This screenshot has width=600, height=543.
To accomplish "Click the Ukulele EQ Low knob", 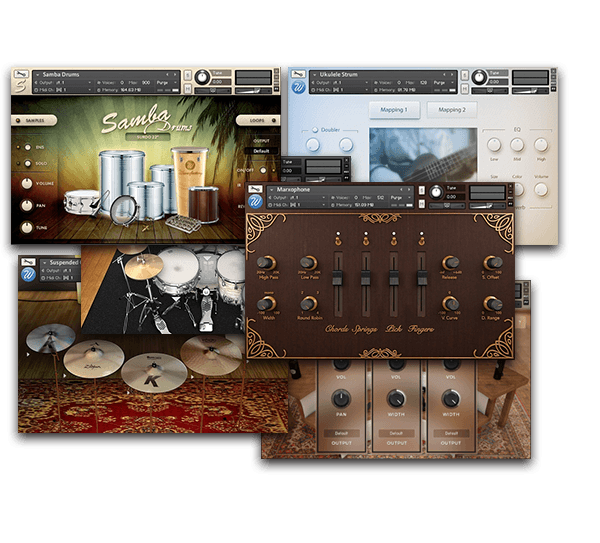I will click(x=495, y=145).
